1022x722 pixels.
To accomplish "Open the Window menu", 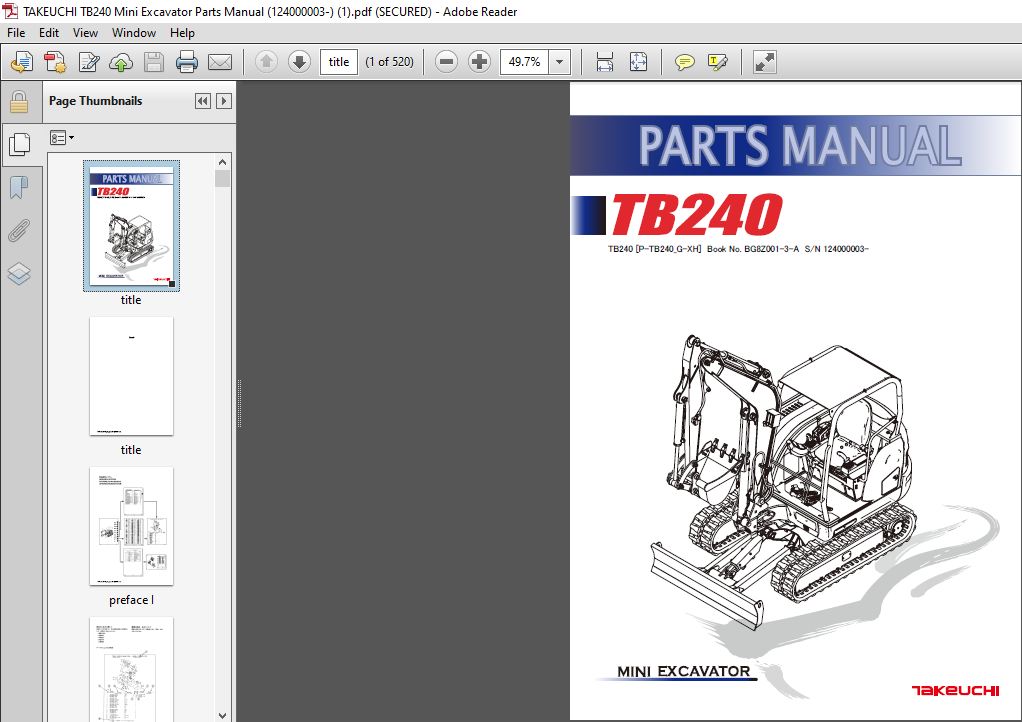I will tap(134, 33).
